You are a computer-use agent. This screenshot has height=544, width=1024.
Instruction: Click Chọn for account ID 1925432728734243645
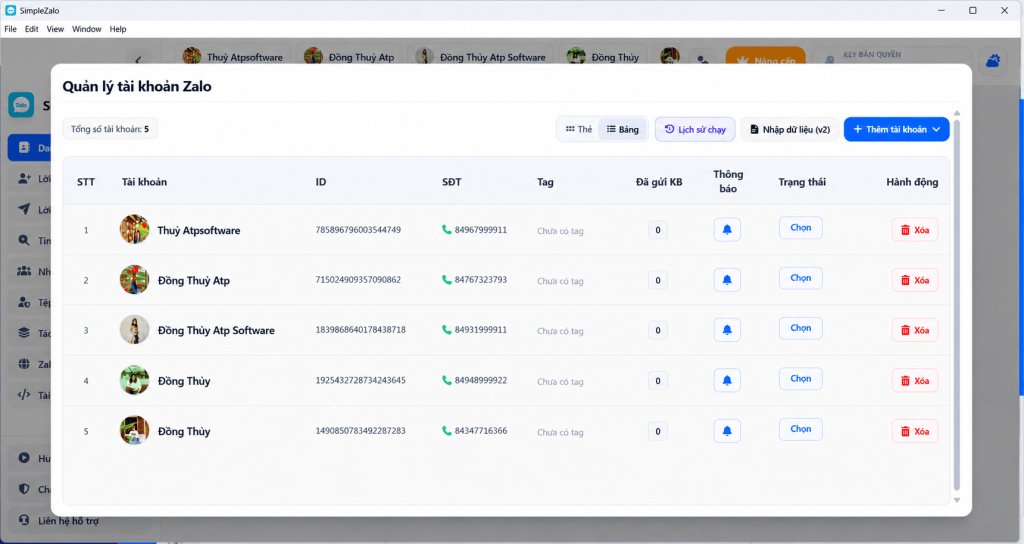[x=801, y=379]
